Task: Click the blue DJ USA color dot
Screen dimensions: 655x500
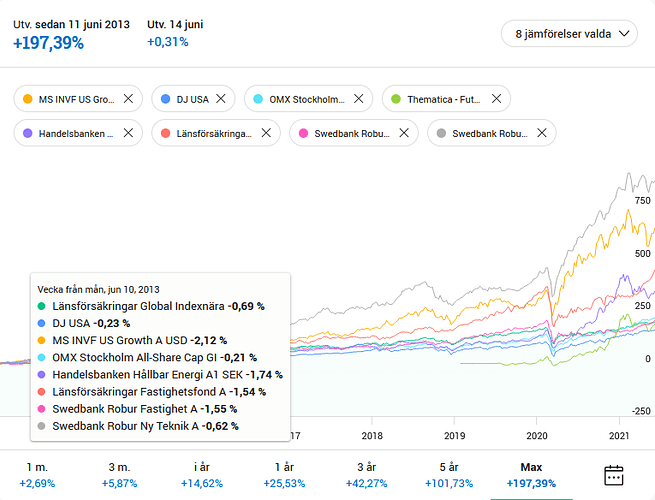Action: click(x=165, y=99)
